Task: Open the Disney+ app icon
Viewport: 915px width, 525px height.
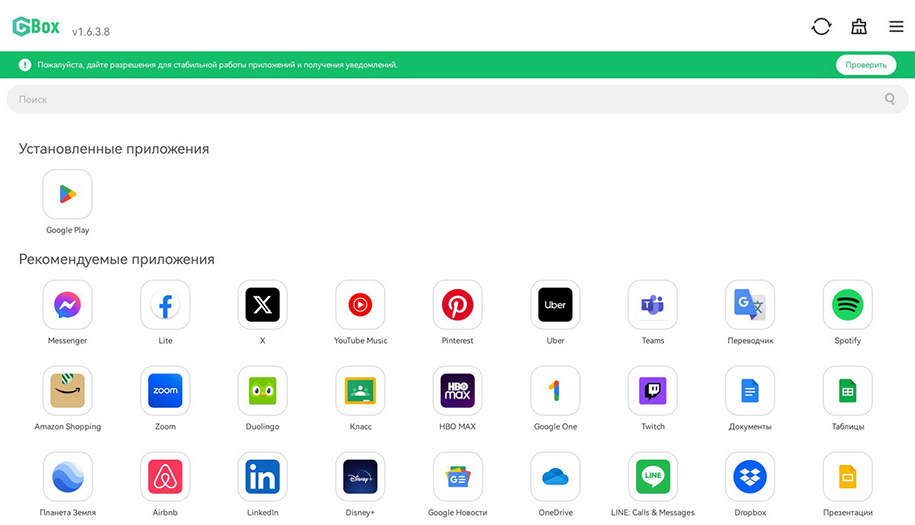Action: [x=360, y=477]
